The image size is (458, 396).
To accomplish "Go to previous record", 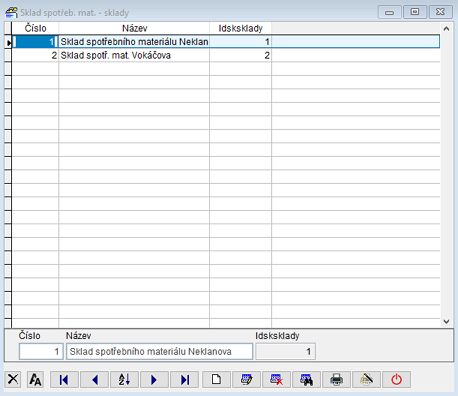I will tap(94, 379).
